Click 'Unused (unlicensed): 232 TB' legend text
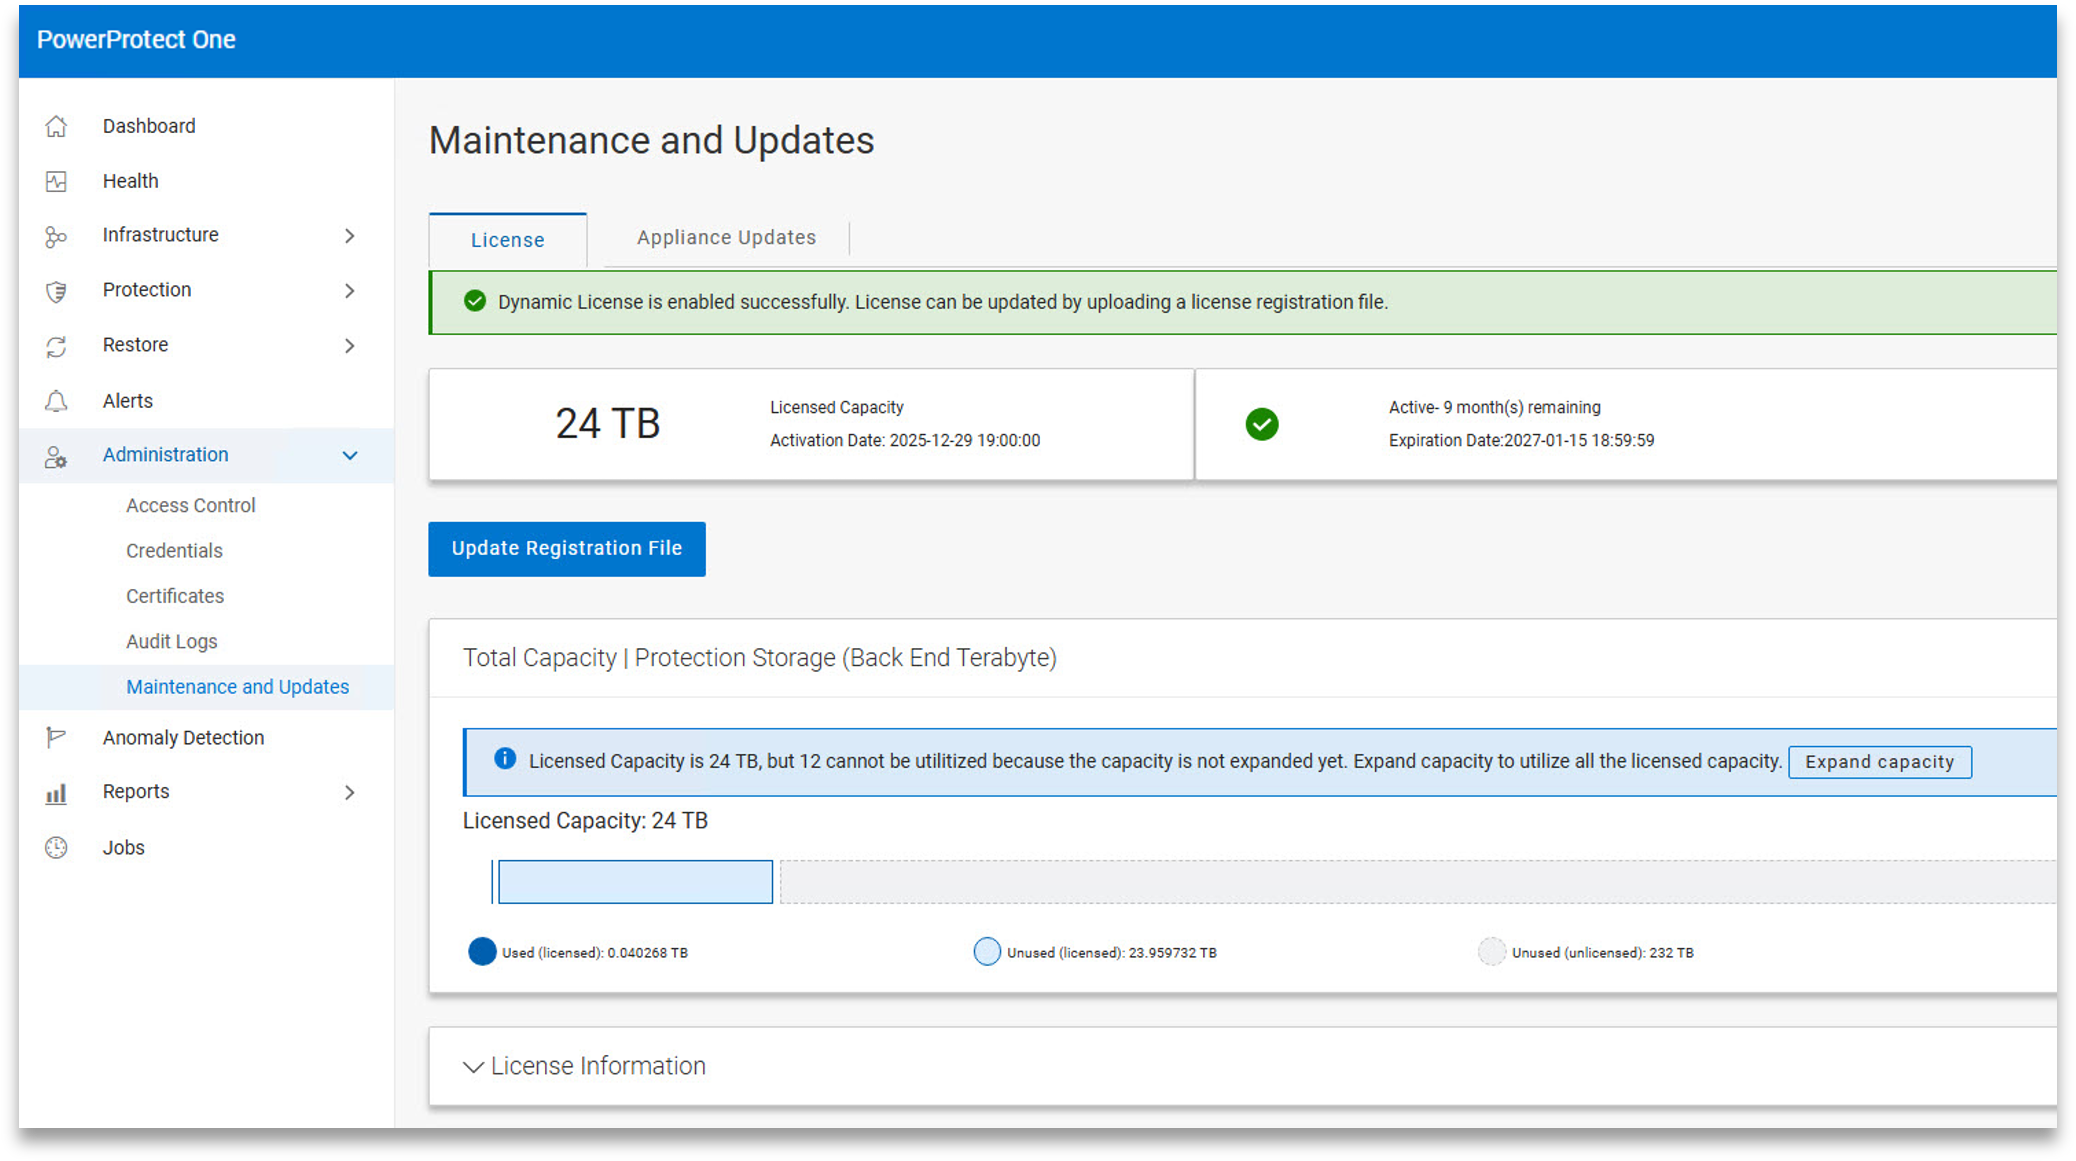This screenshot has width=2076, height=1161. [x=1603, y=953]
